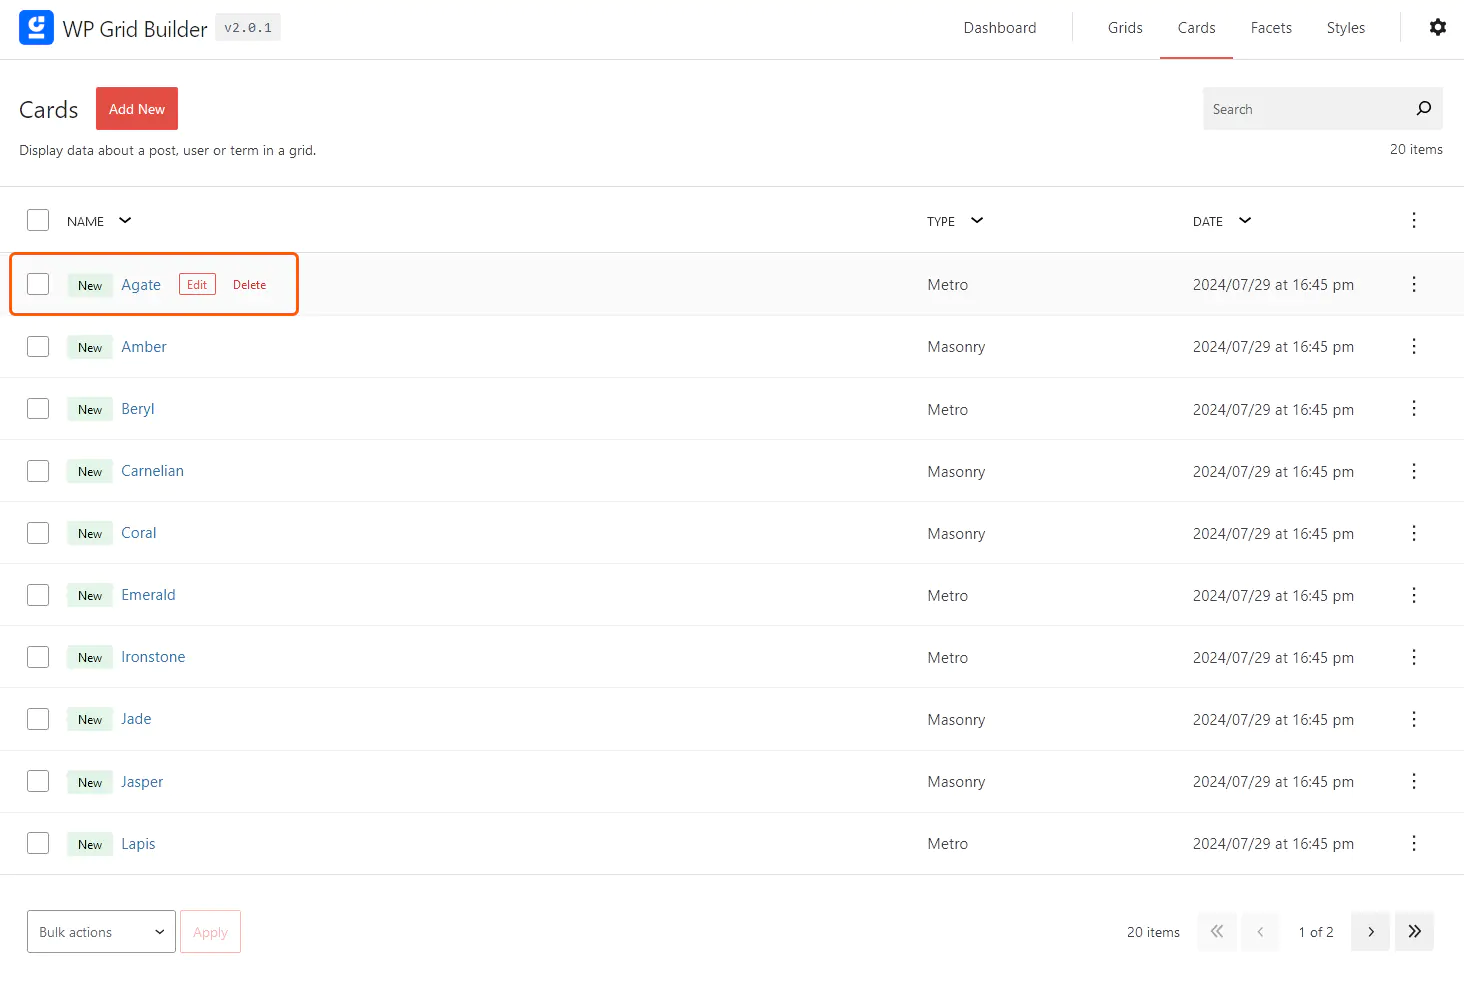Open the three-dot menu for Amber
1464x992 pixels.
point(1414,346)
